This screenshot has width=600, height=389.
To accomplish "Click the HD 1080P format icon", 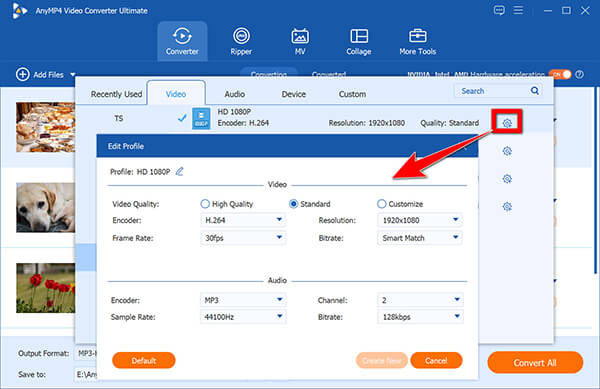I will coord(201,119).
